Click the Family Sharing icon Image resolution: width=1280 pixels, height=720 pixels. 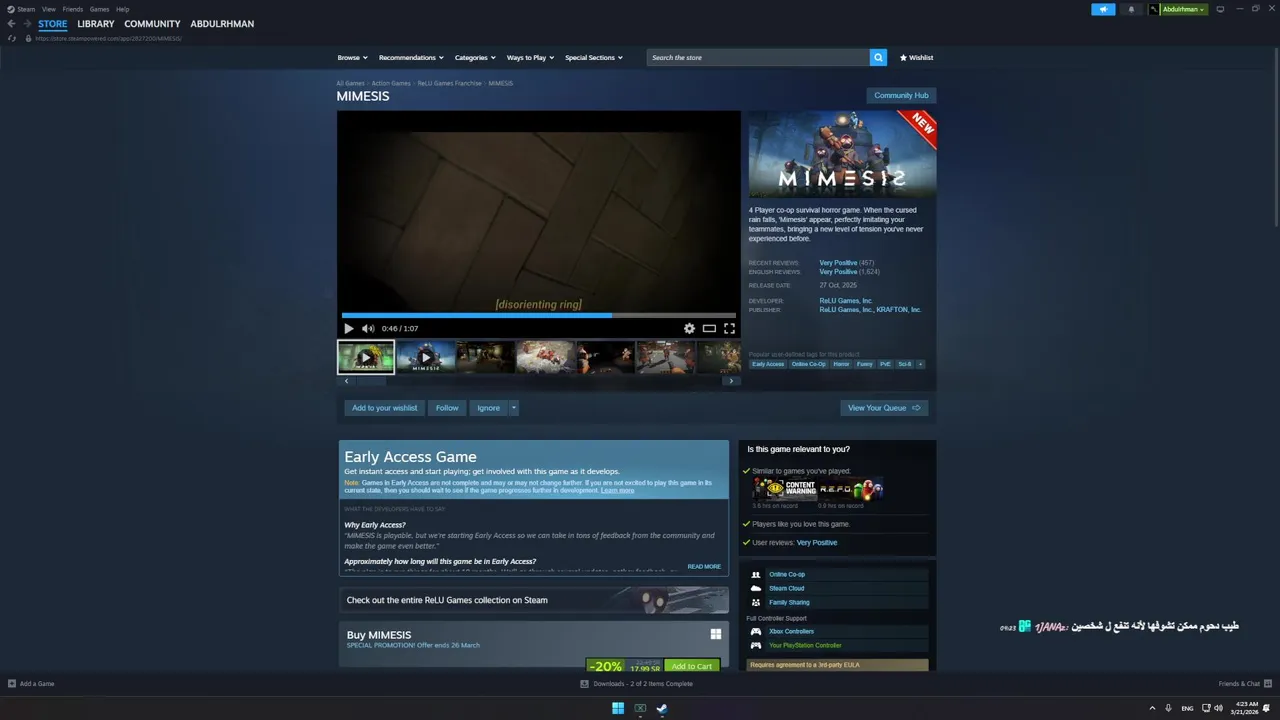click(x=756, y=603)
